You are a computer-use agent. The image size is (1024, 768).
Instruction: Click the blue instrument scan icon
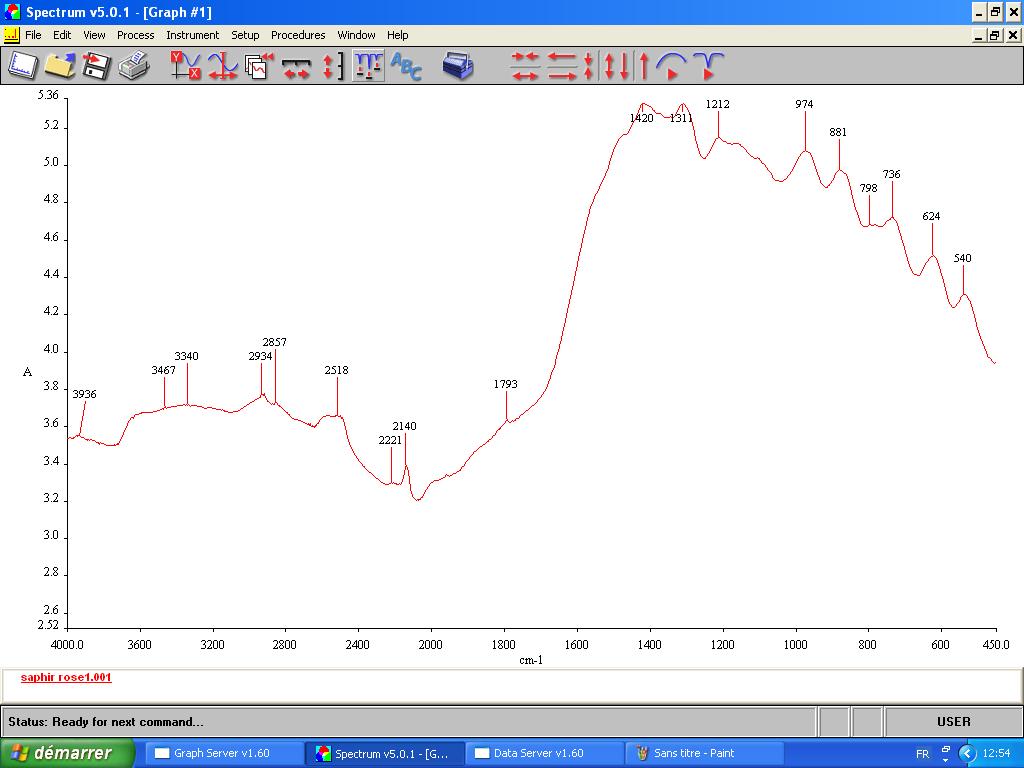pos(458,66)
